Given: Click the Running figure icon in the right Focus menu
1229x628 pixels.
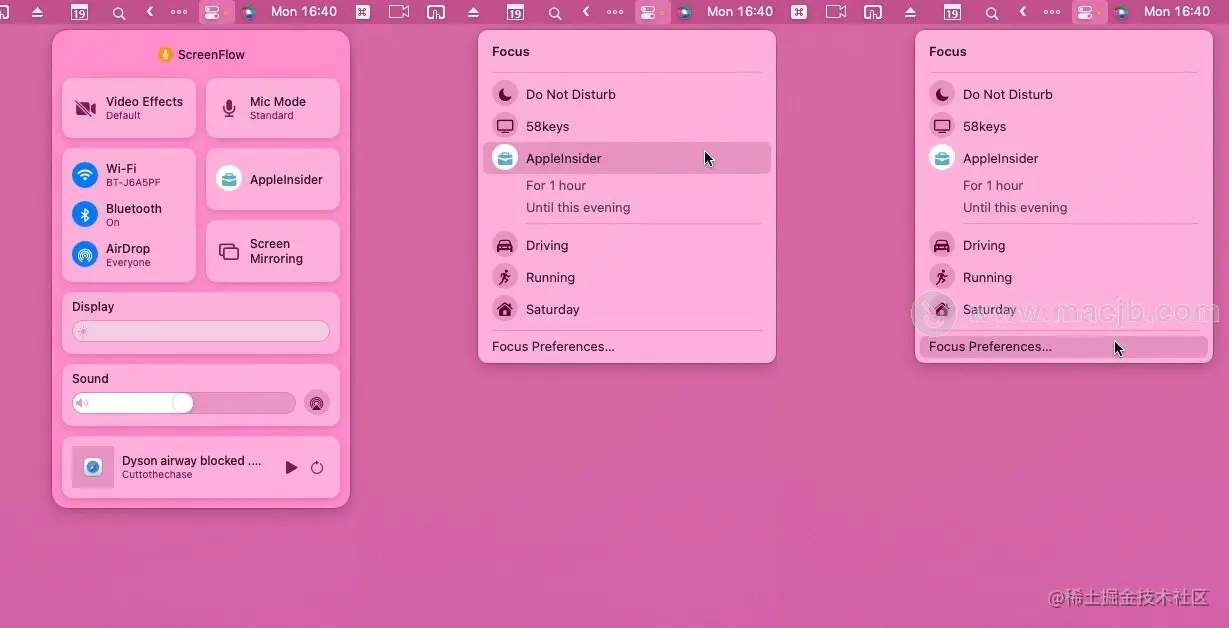Looking at the screenshot, I should pyautogui.click(x=942, y=277).
